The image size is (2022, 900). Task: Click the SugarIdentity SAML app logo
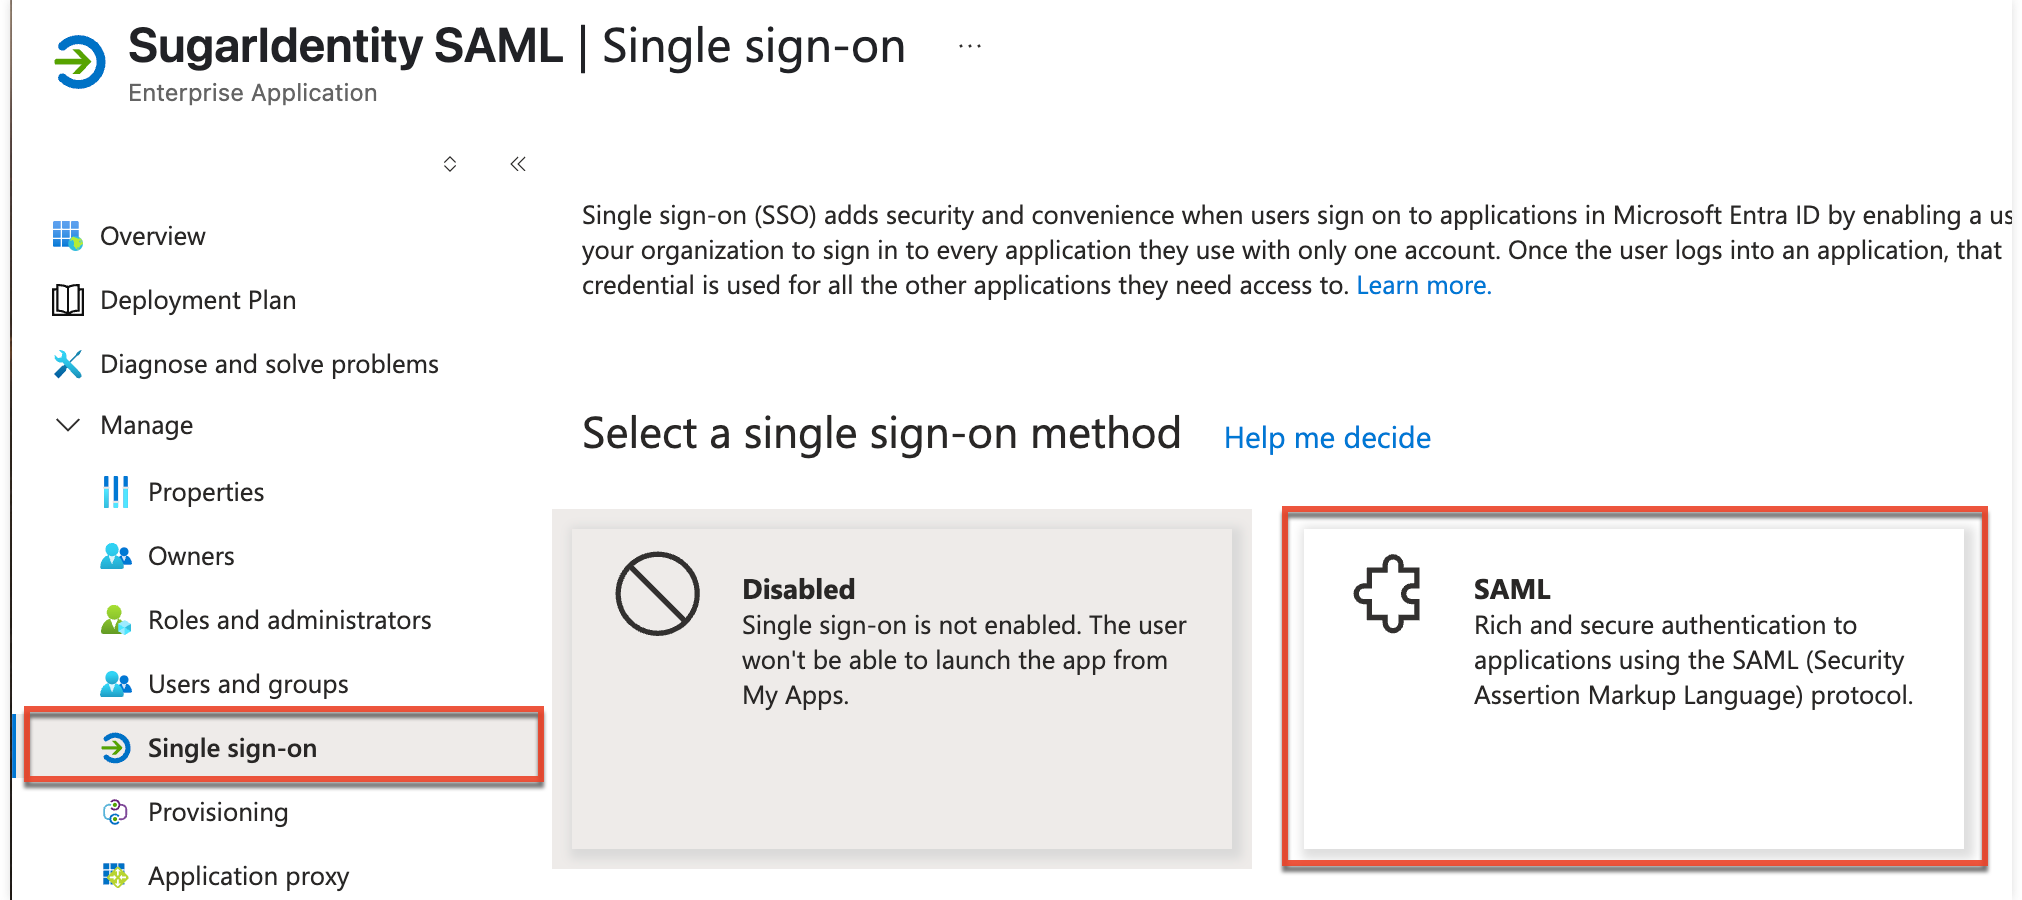(79, 62)
